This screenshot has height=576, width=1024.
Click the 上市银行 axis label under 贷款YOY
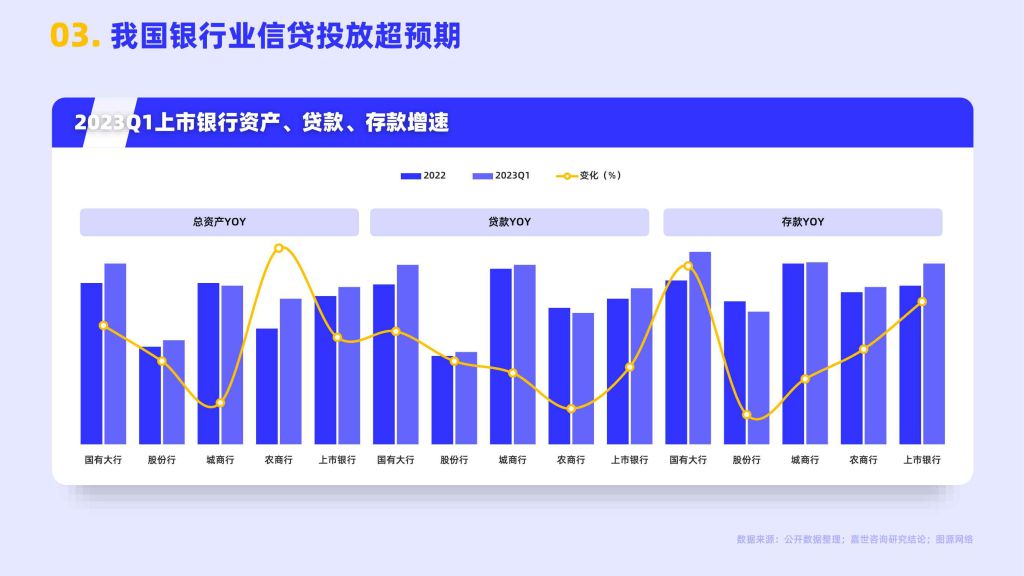[630, 460]
